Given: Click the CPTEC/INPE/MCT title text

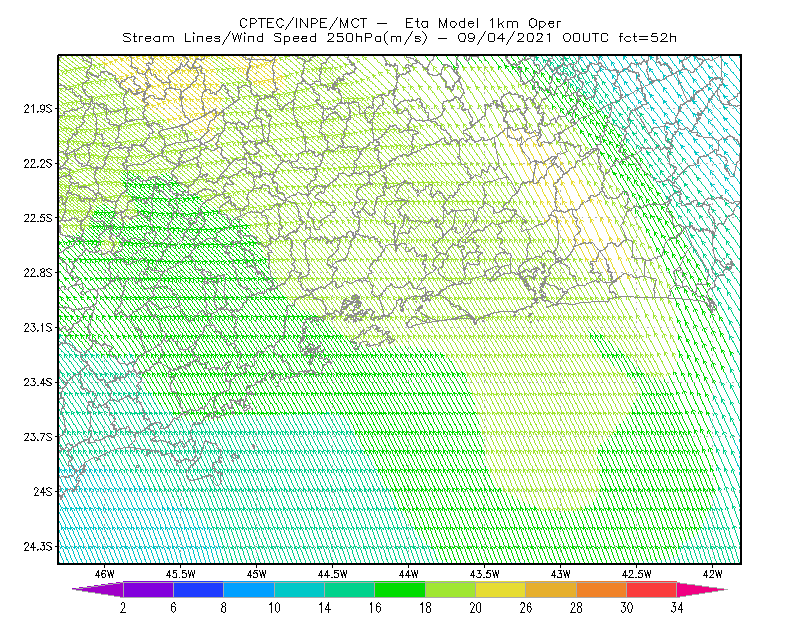Looking at the screenshot, I should coord(303,23).
